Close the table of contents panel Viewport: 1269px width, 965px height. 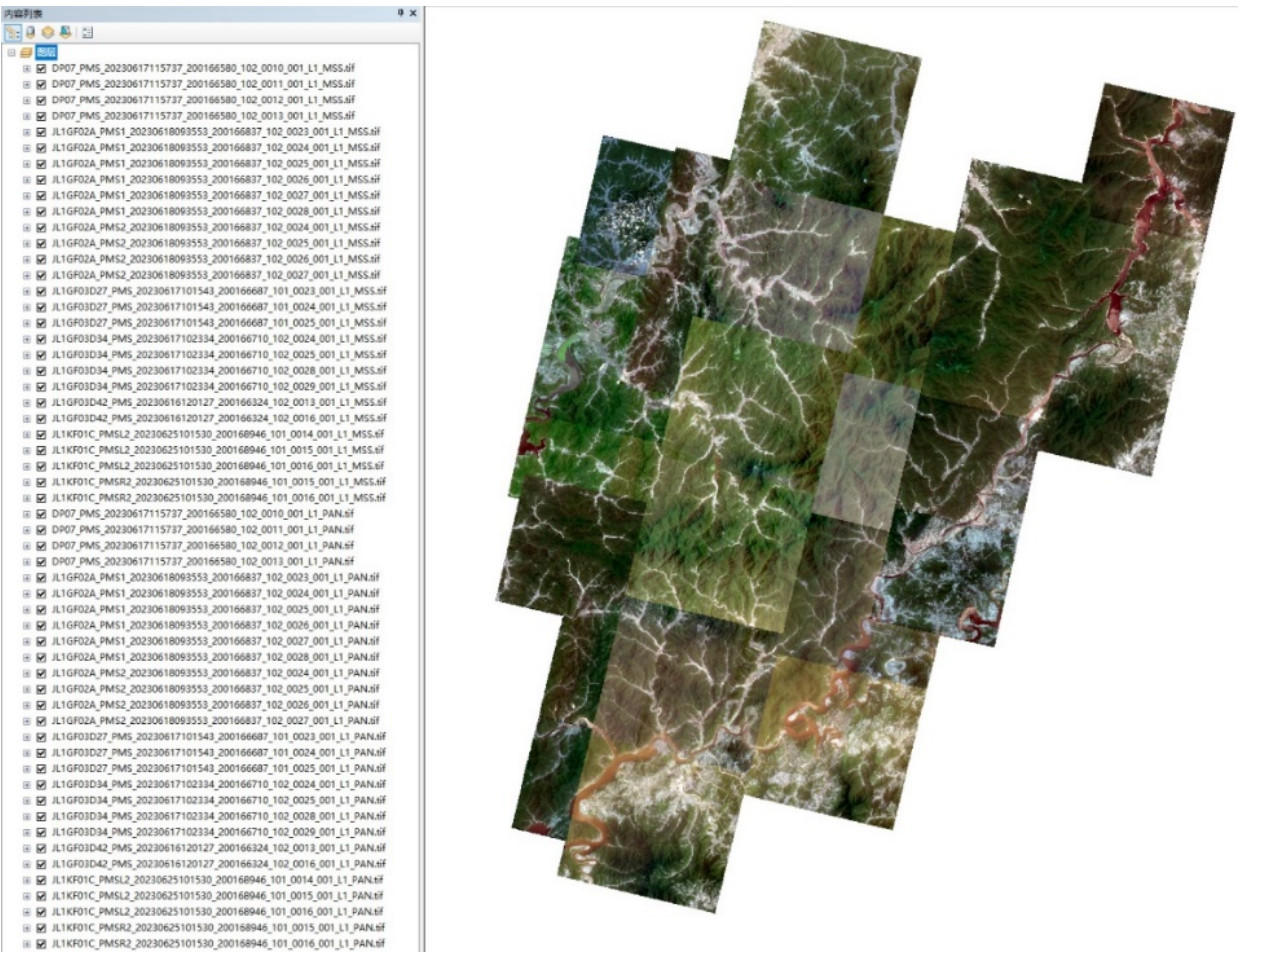[x=413, y=13]
